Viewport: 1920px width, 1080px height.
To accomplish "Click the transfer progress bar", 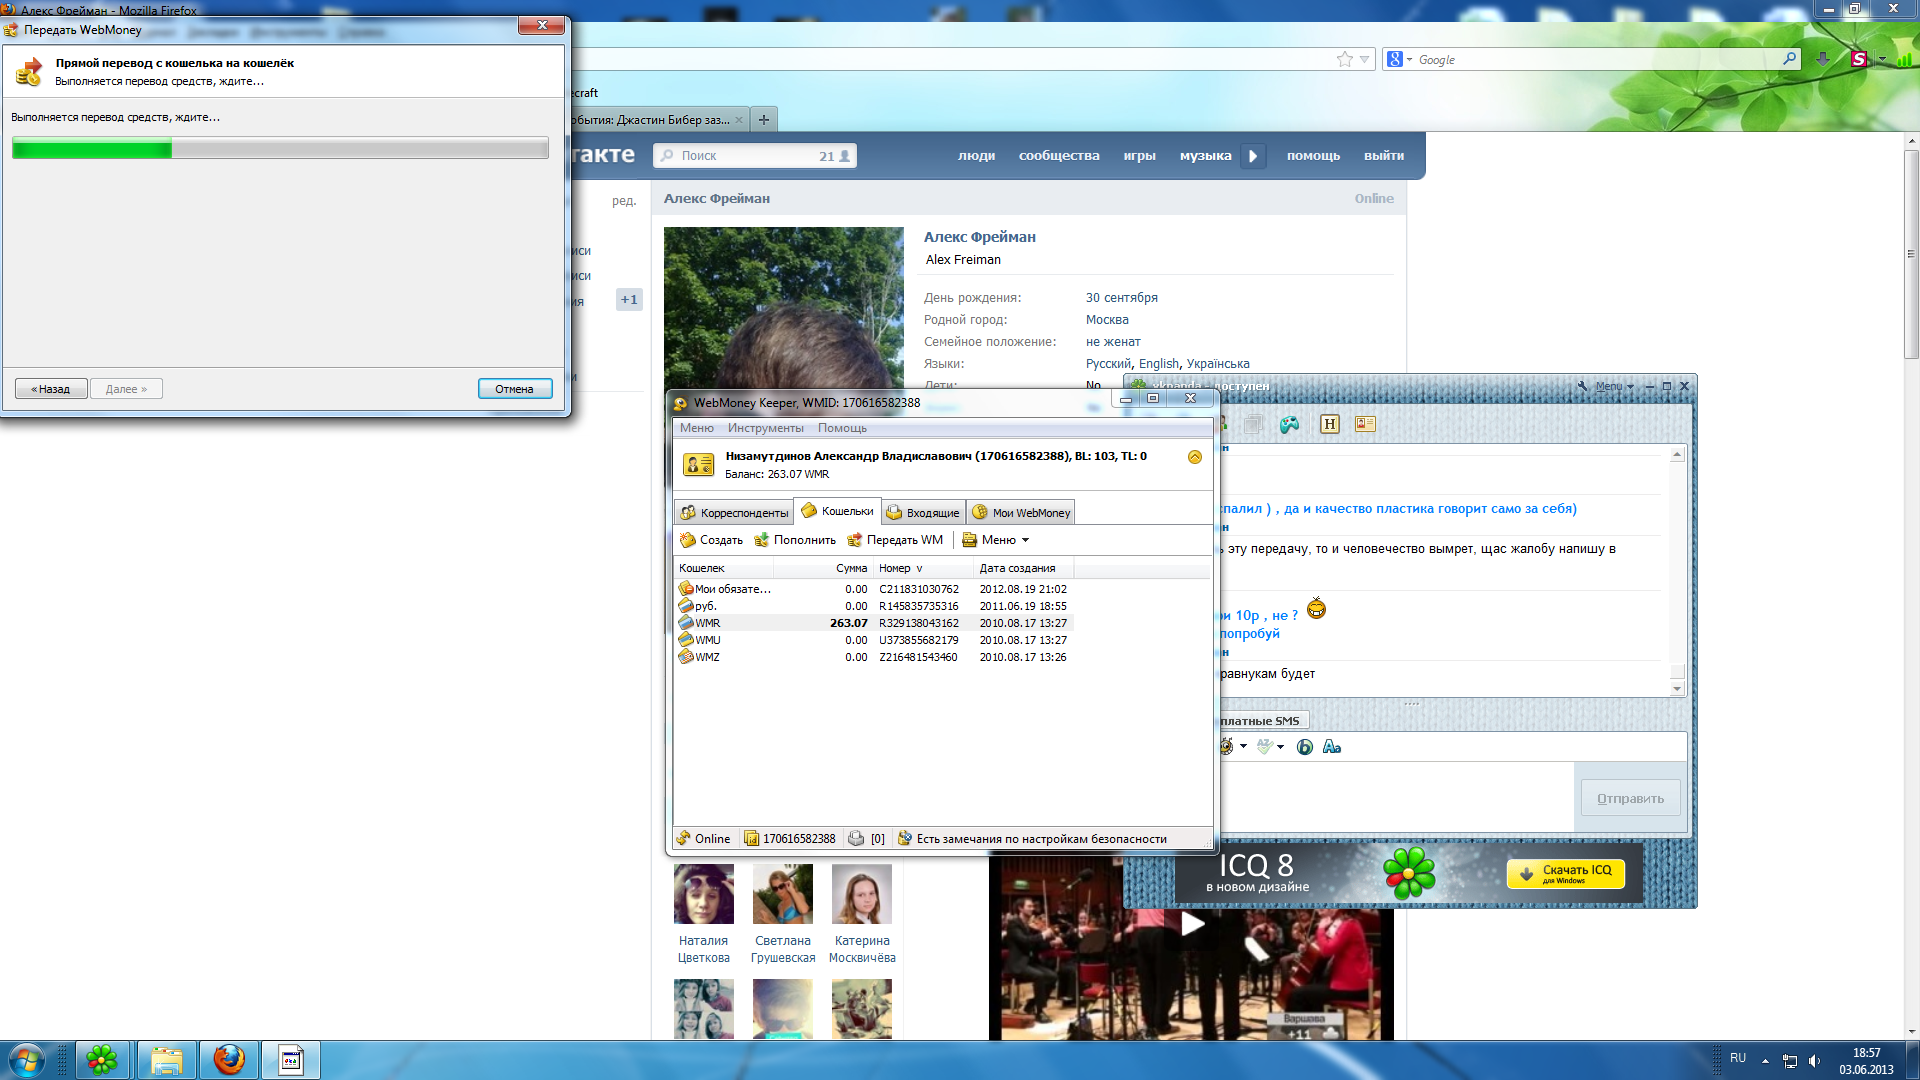I will point(280,149).
